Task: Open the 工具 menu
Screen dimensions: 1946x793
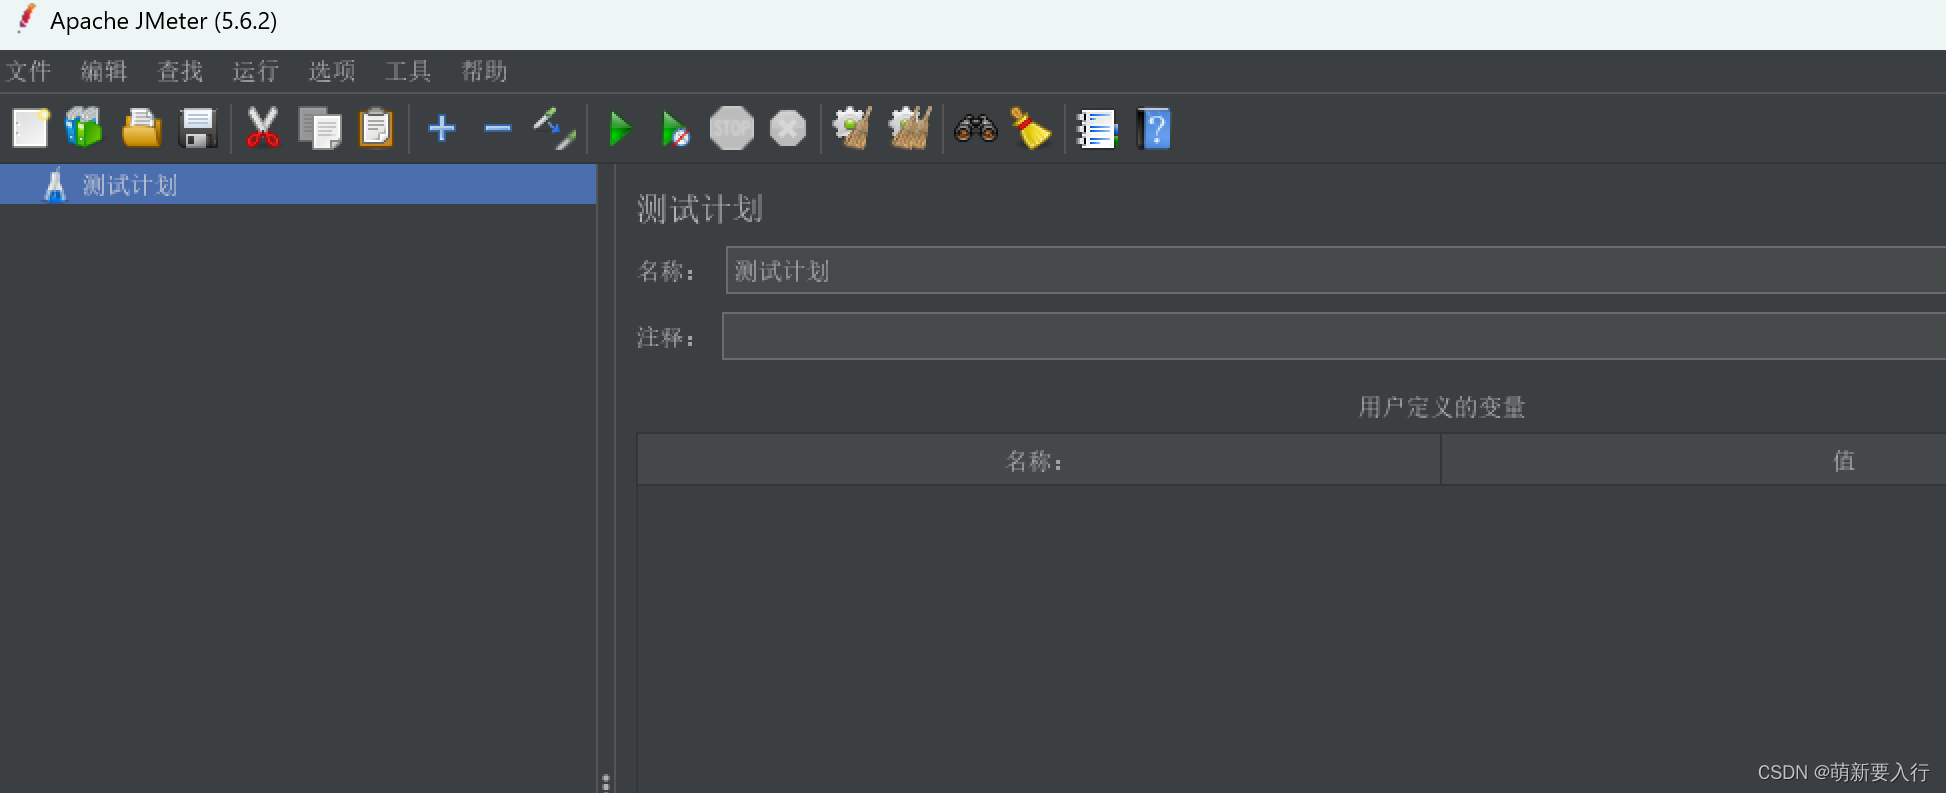Action: point(408,71)
